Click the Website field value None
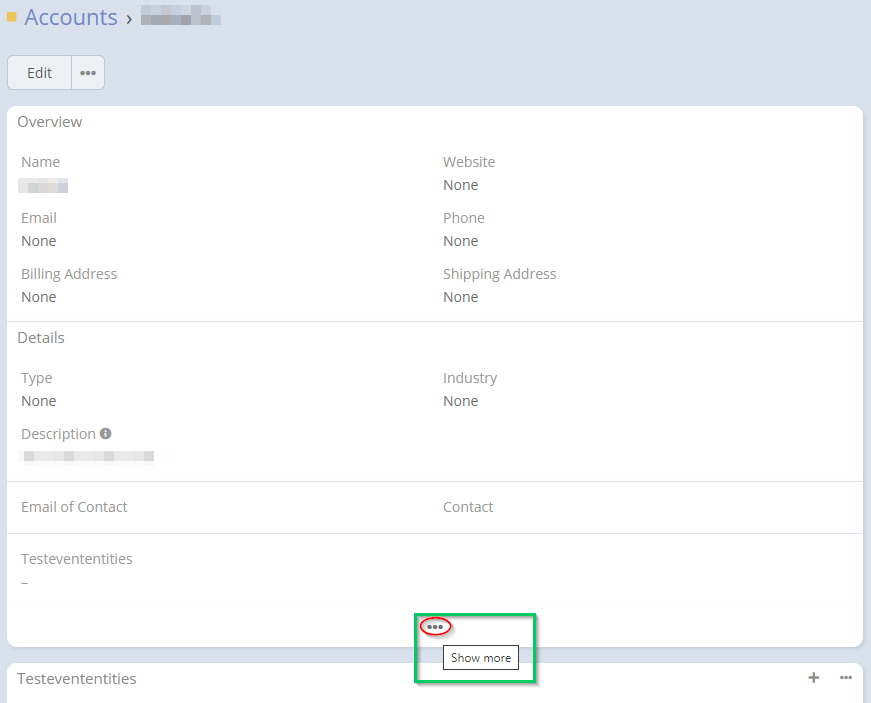The height and width of the screenshot is (703, 871). [461, 185]
